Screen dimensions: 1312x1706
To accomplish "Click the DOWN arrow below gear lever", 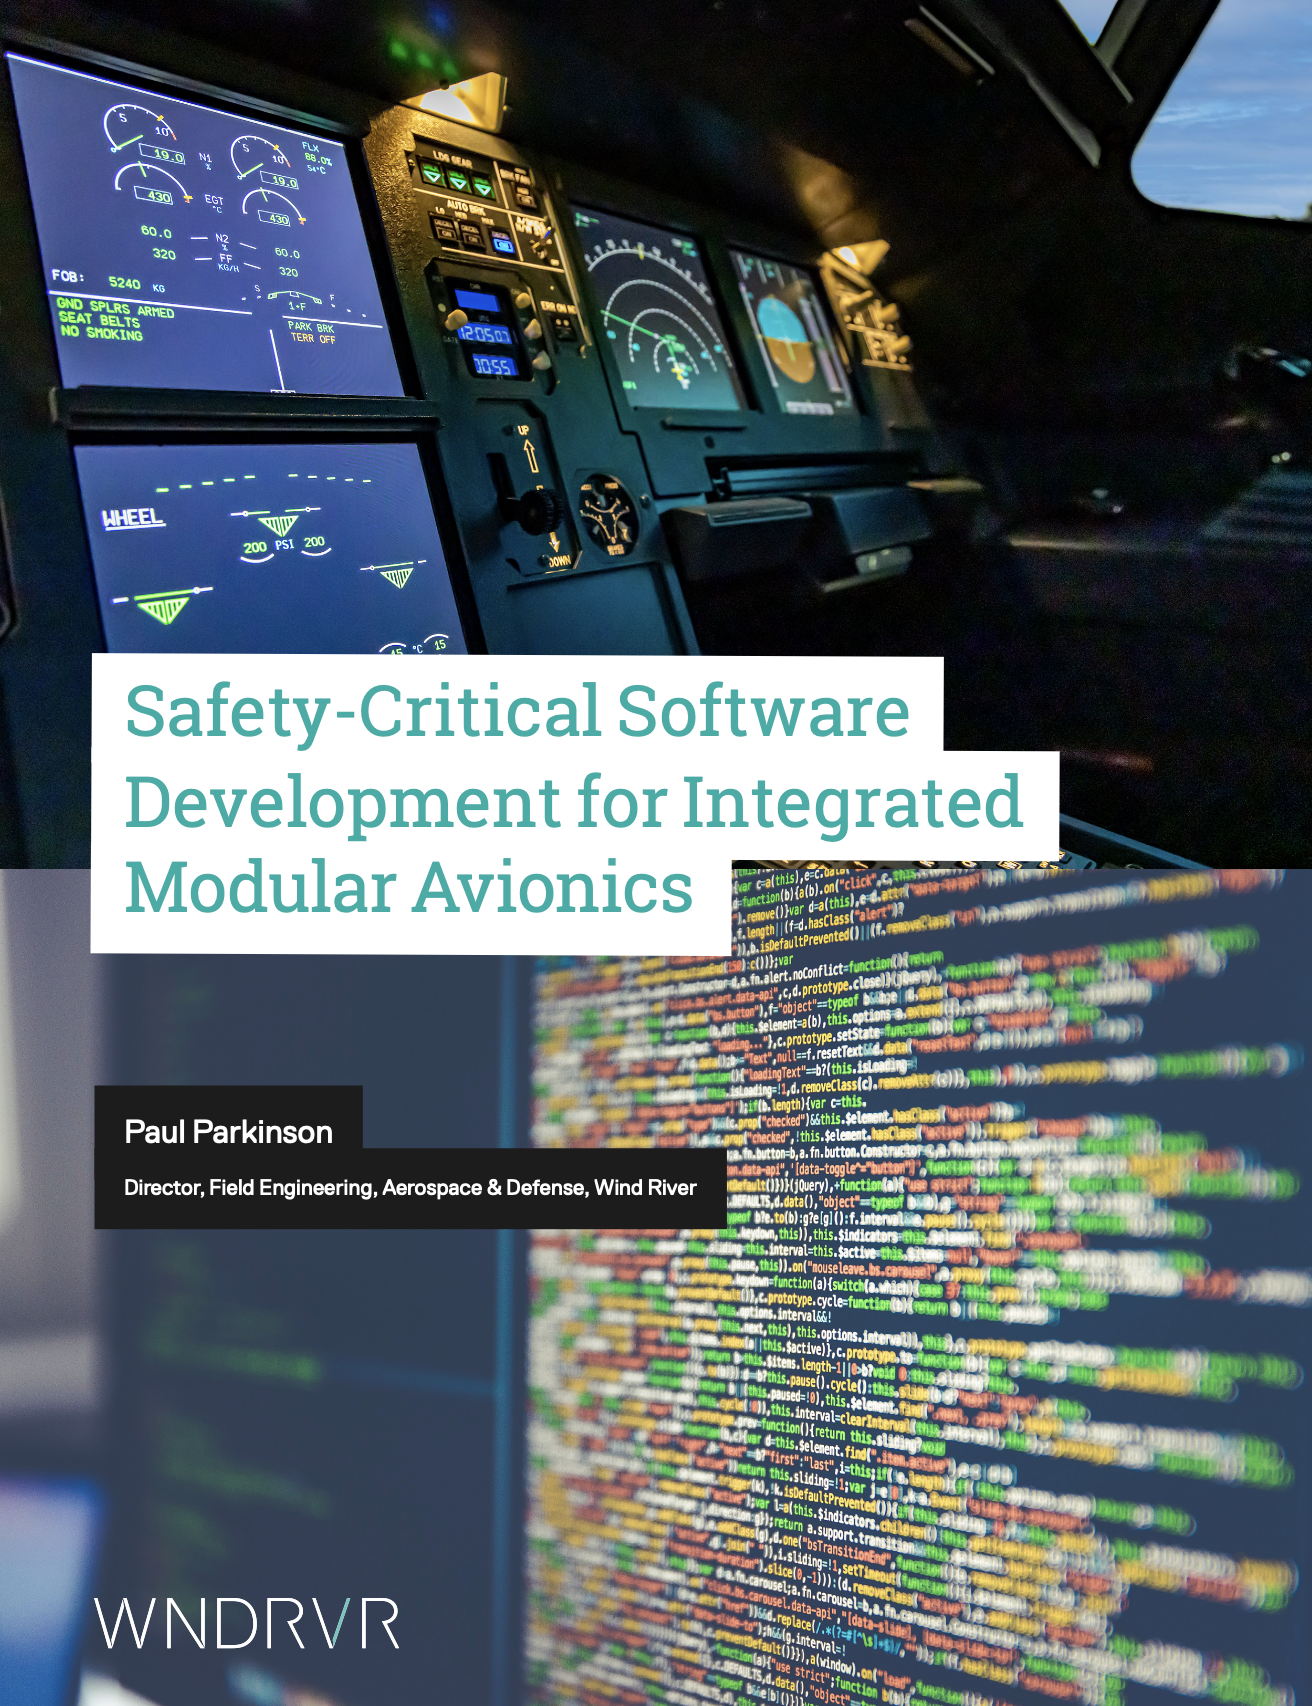I will (556, 548).
